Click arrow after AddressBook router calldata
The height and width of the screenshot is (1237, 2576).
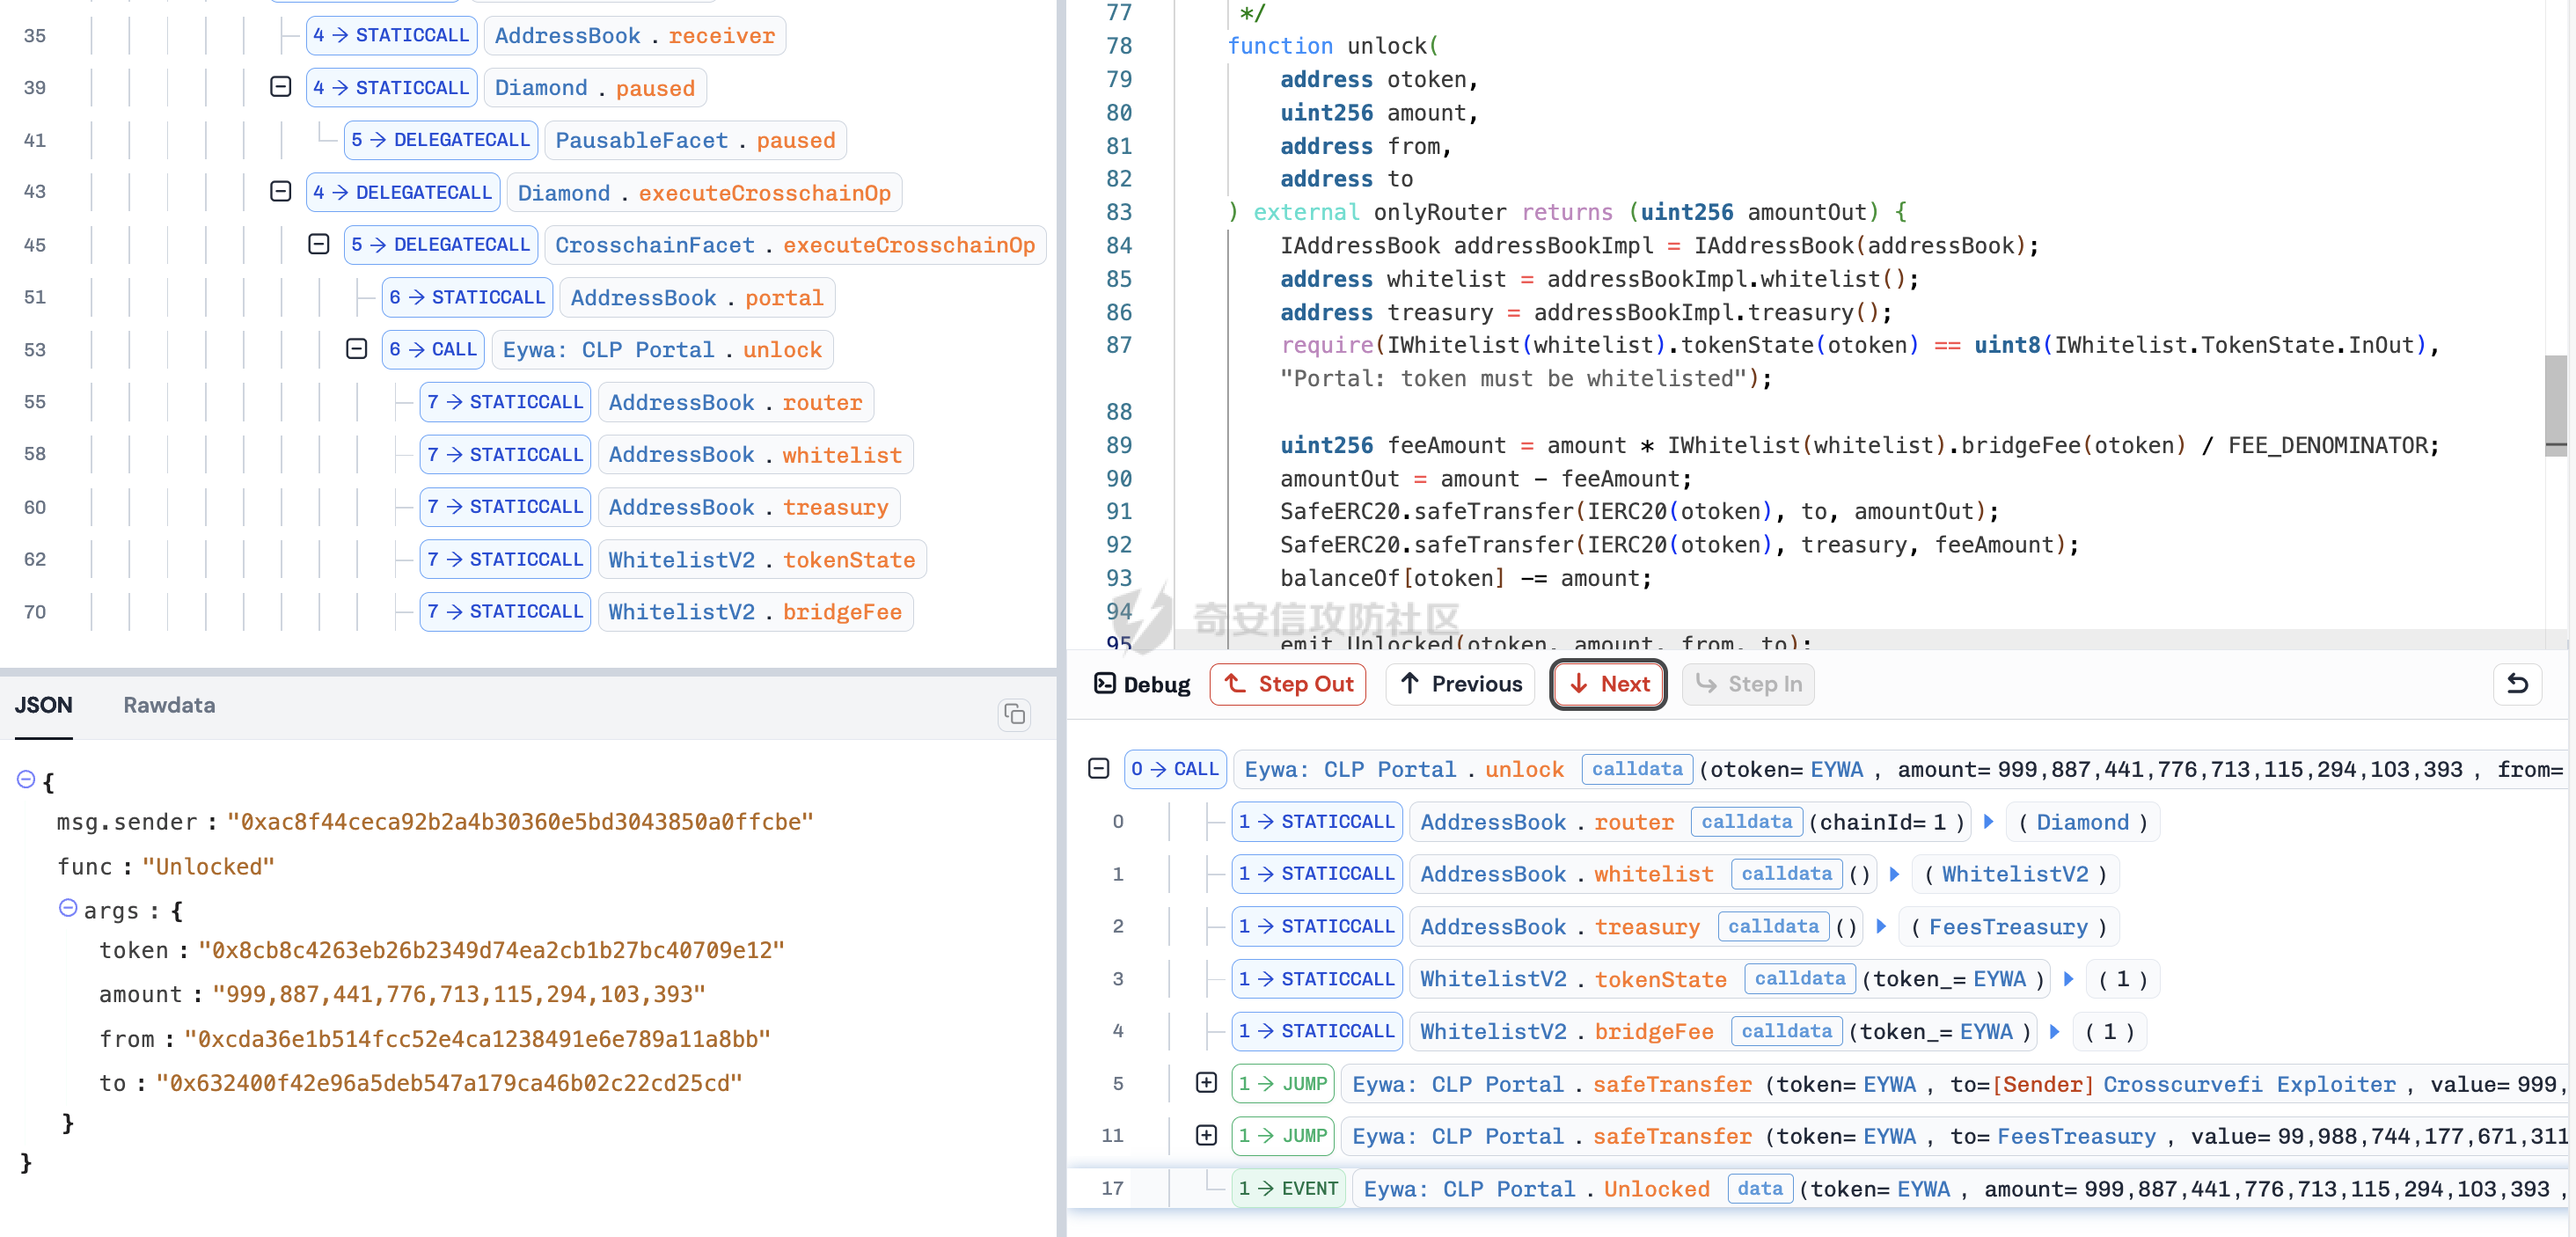click(x=1989, y=822)
